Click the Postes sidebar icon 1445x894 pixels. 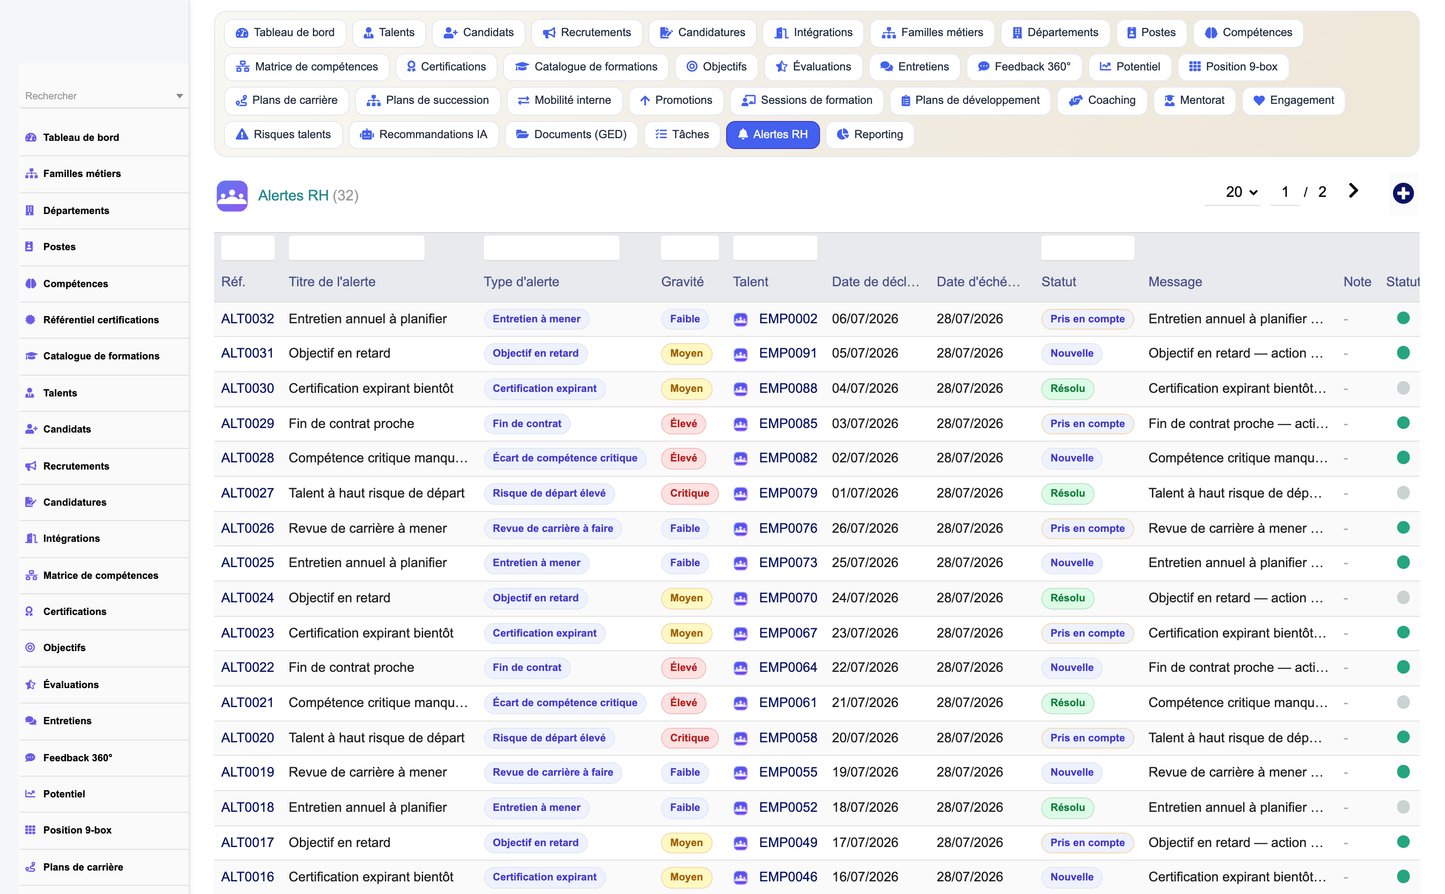(30, 247)
